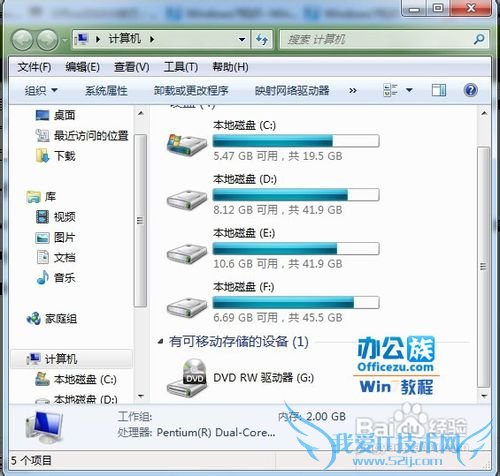
Task: Click the status bar text 5 个项目
Action: tap(31, 460)
